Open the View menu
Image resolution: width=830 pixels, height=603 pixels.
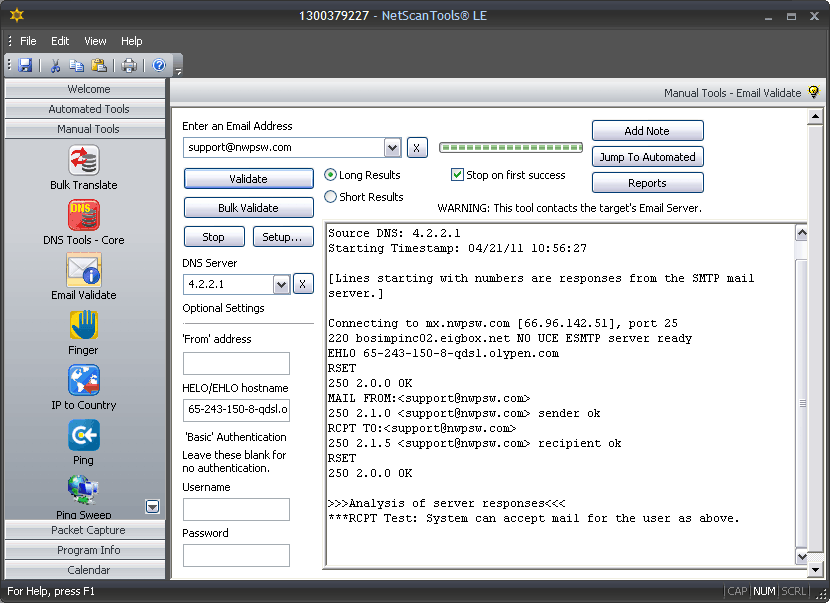tap(95, 41)
